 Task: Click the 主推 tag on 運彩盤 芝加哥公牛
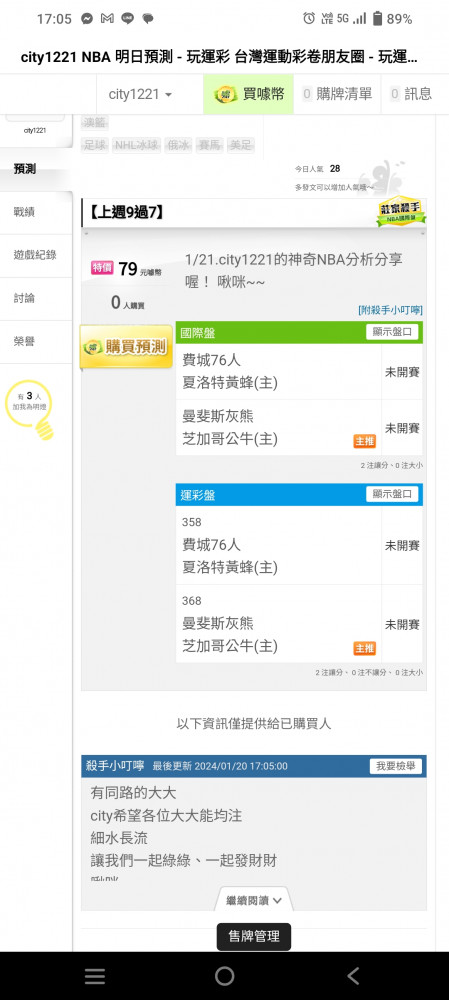(365, 648)
